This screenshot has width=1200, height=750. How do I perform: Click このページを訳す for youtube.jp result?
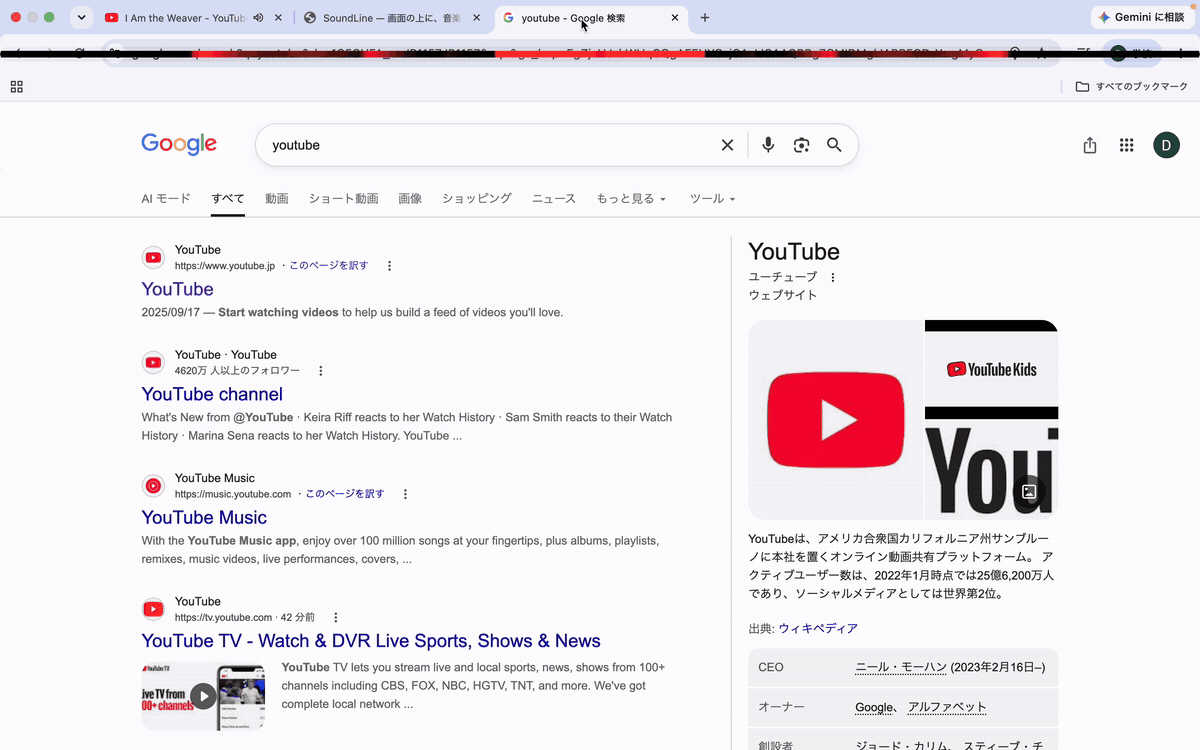(x=329, y=266)
